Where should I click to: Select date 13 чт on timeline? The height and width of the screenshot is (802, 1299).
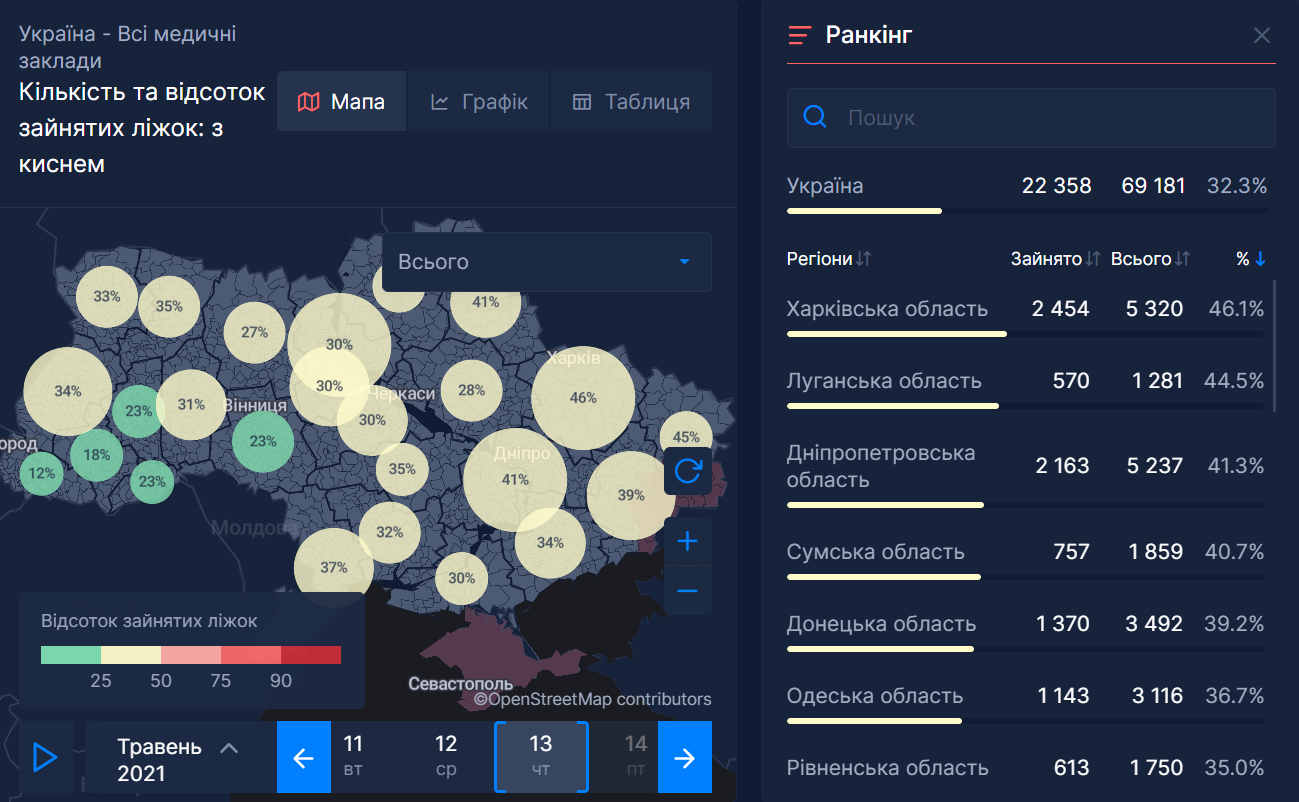(541, 757)
